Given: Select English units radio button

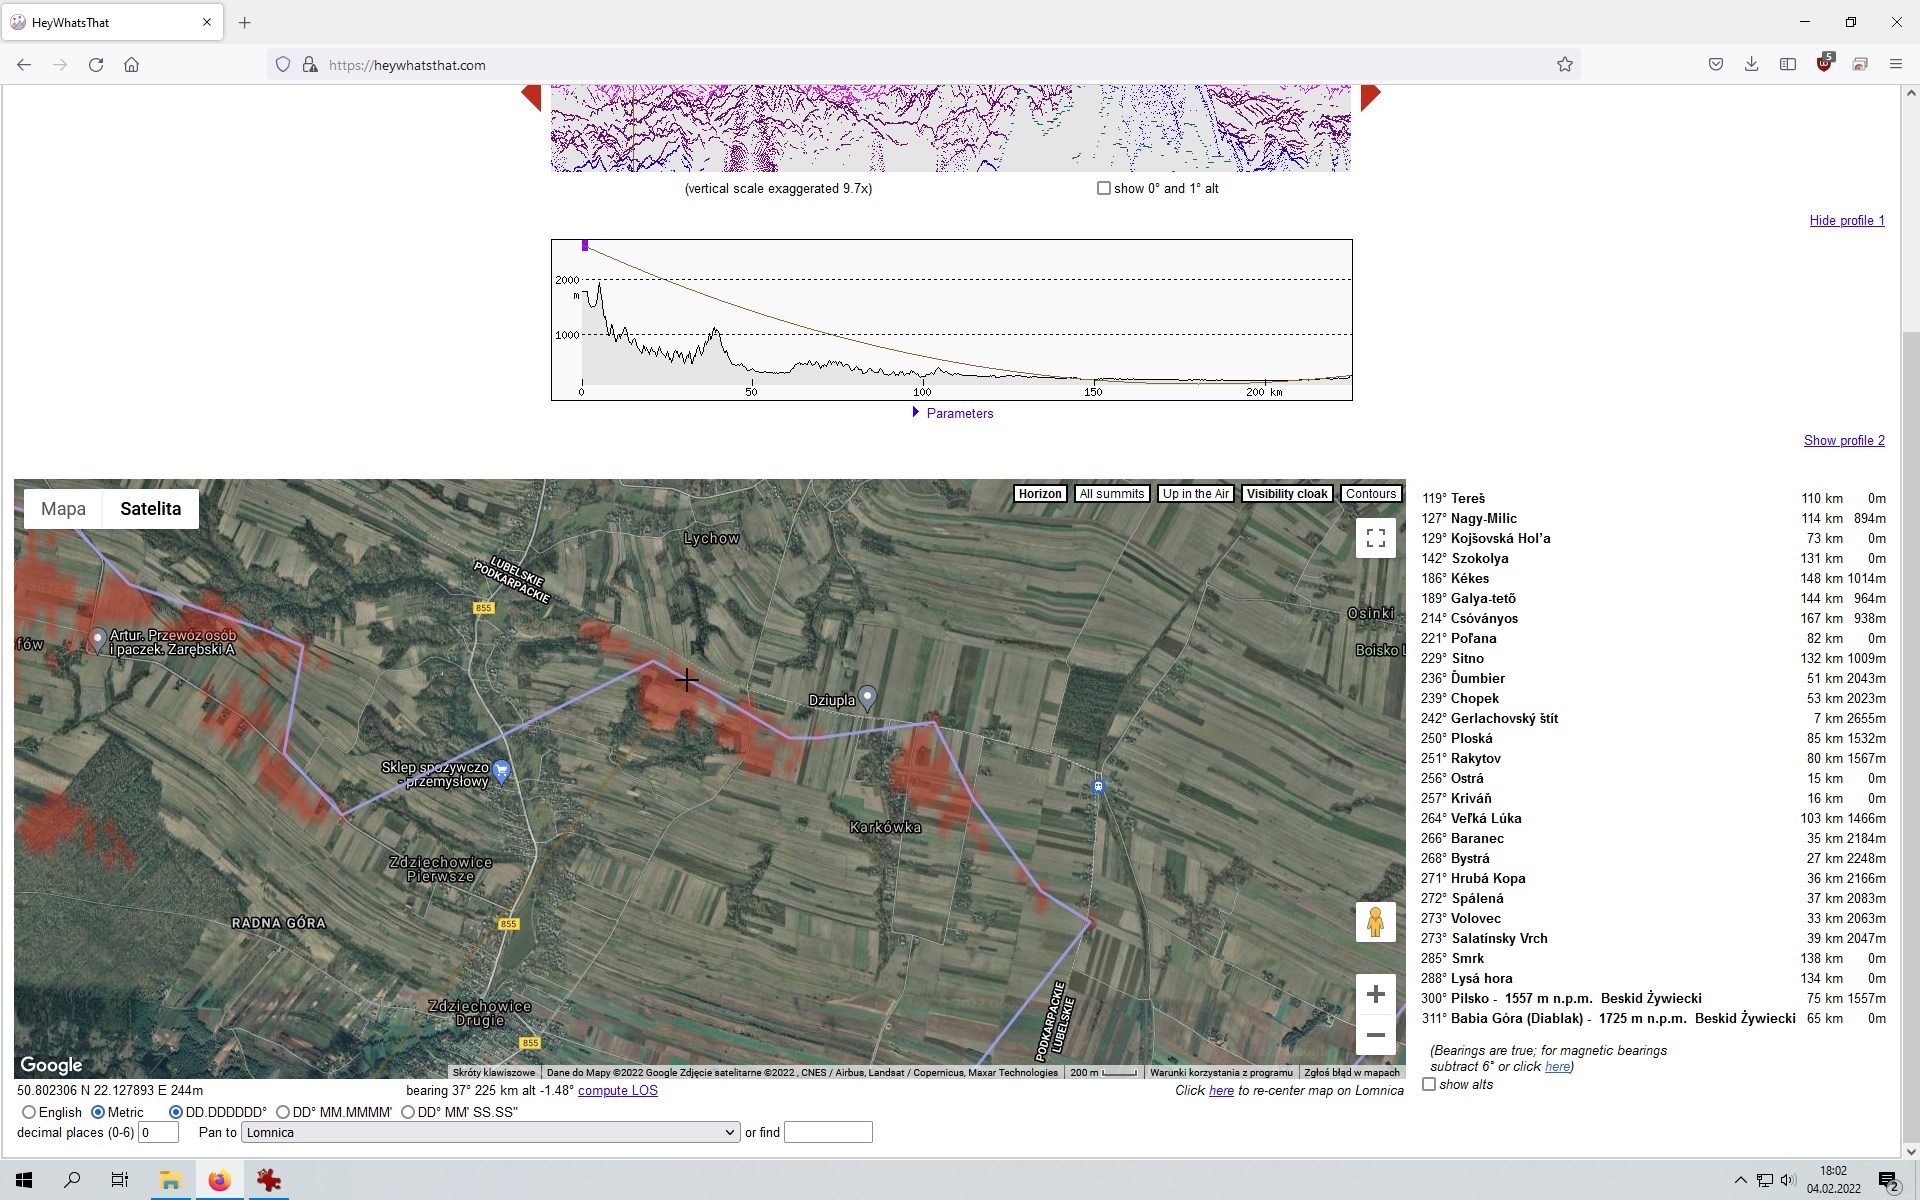Looking at the screenshot, I should point(29,1112).
